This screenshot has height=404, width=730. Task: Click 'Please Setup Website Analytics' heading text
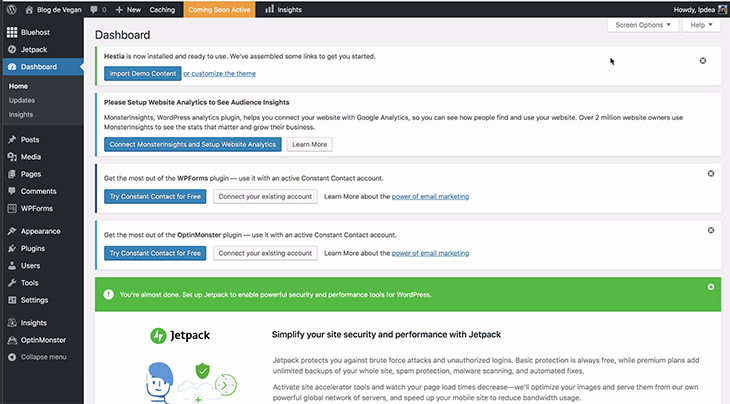[196, 102]
